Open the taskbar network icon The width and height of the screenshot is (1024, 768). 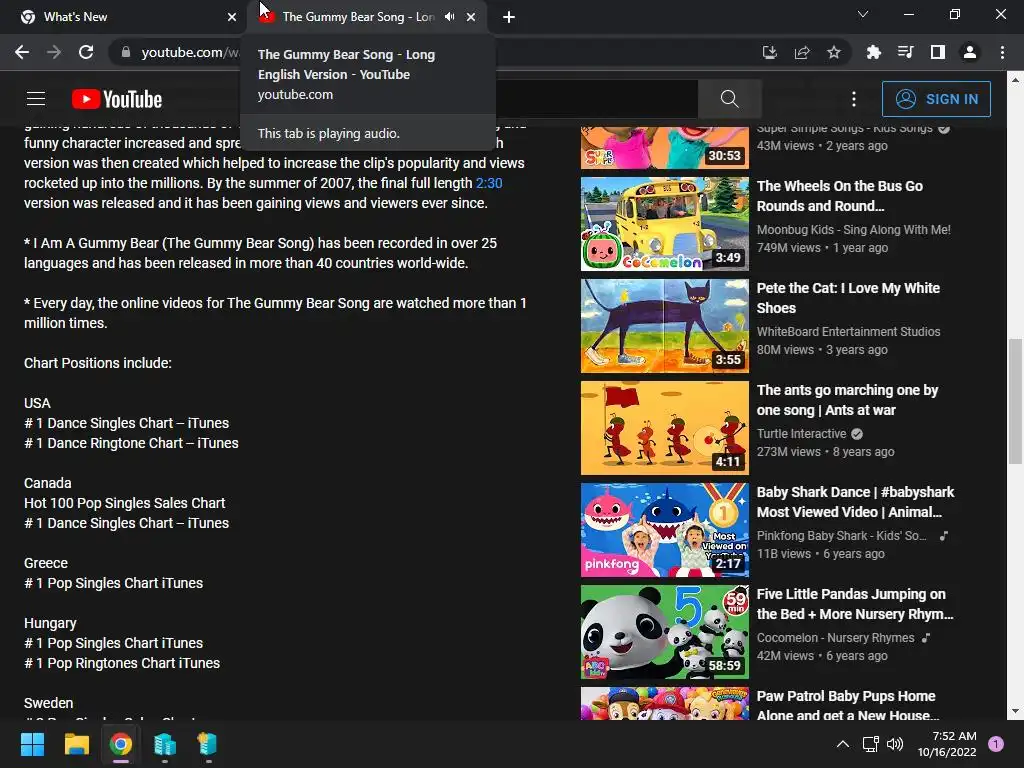tap(871, 744)
